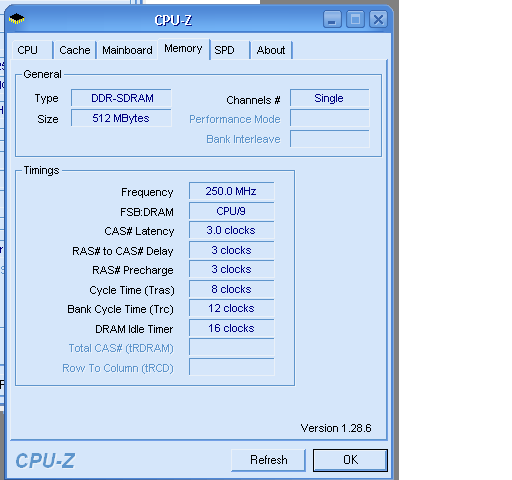Click the CPU-Z title bar text

173,20
